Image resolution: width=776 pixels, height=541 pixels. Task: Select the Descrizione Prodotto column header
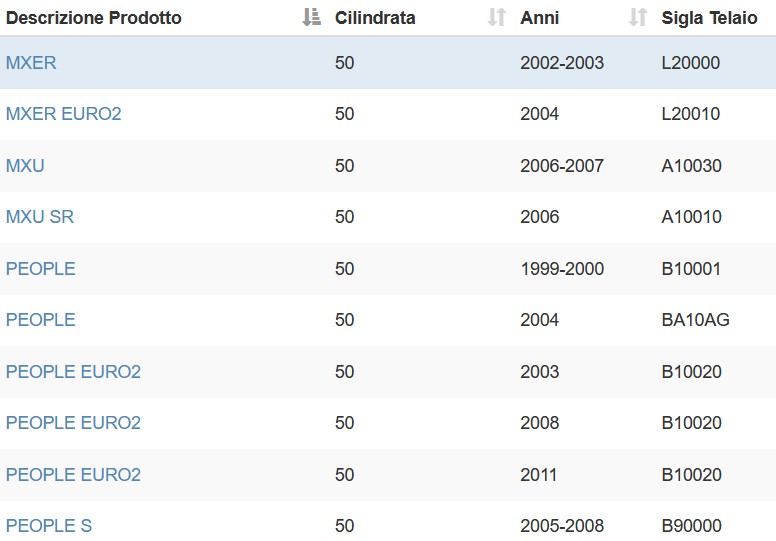coord(94,18)
